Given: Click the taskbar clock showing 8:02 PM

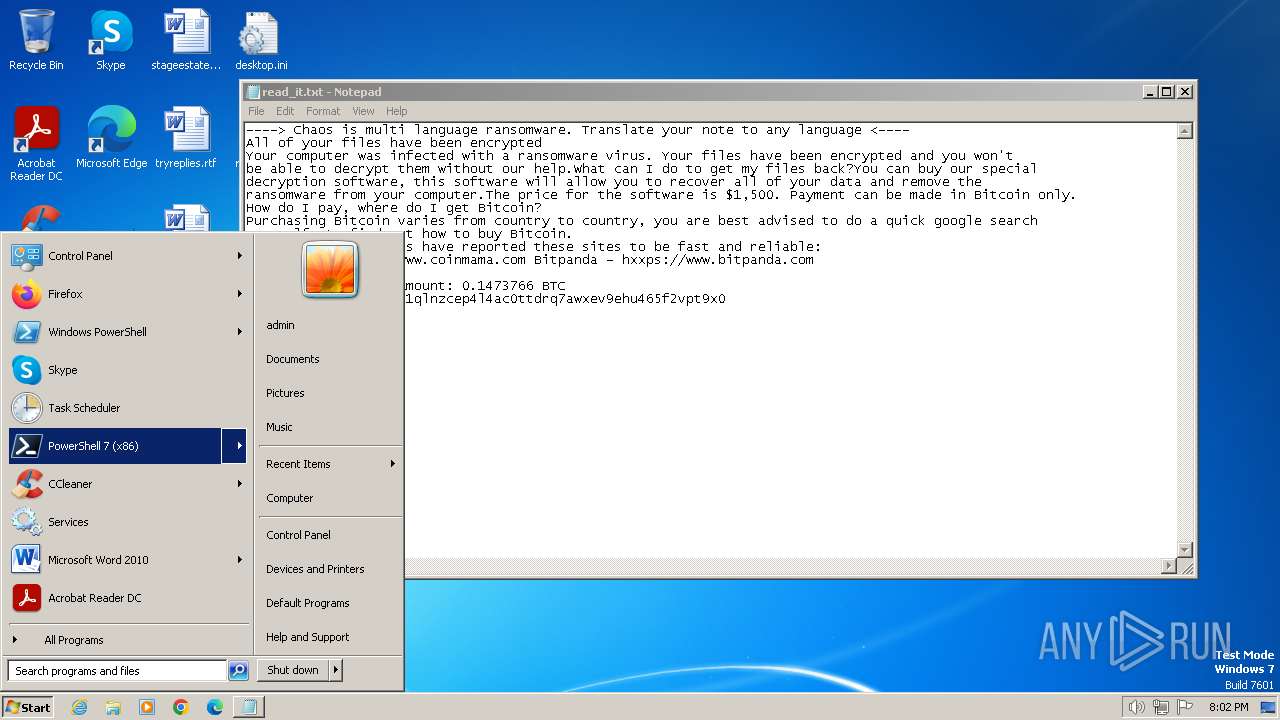Looking at the screenshot, I should click(x=1228, y=707).
